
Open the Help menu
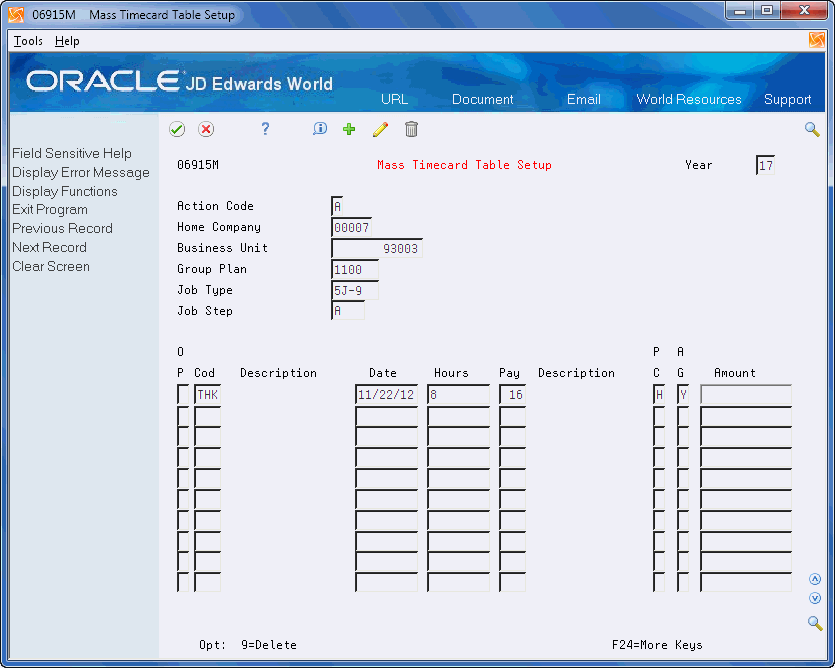(67, 41)
